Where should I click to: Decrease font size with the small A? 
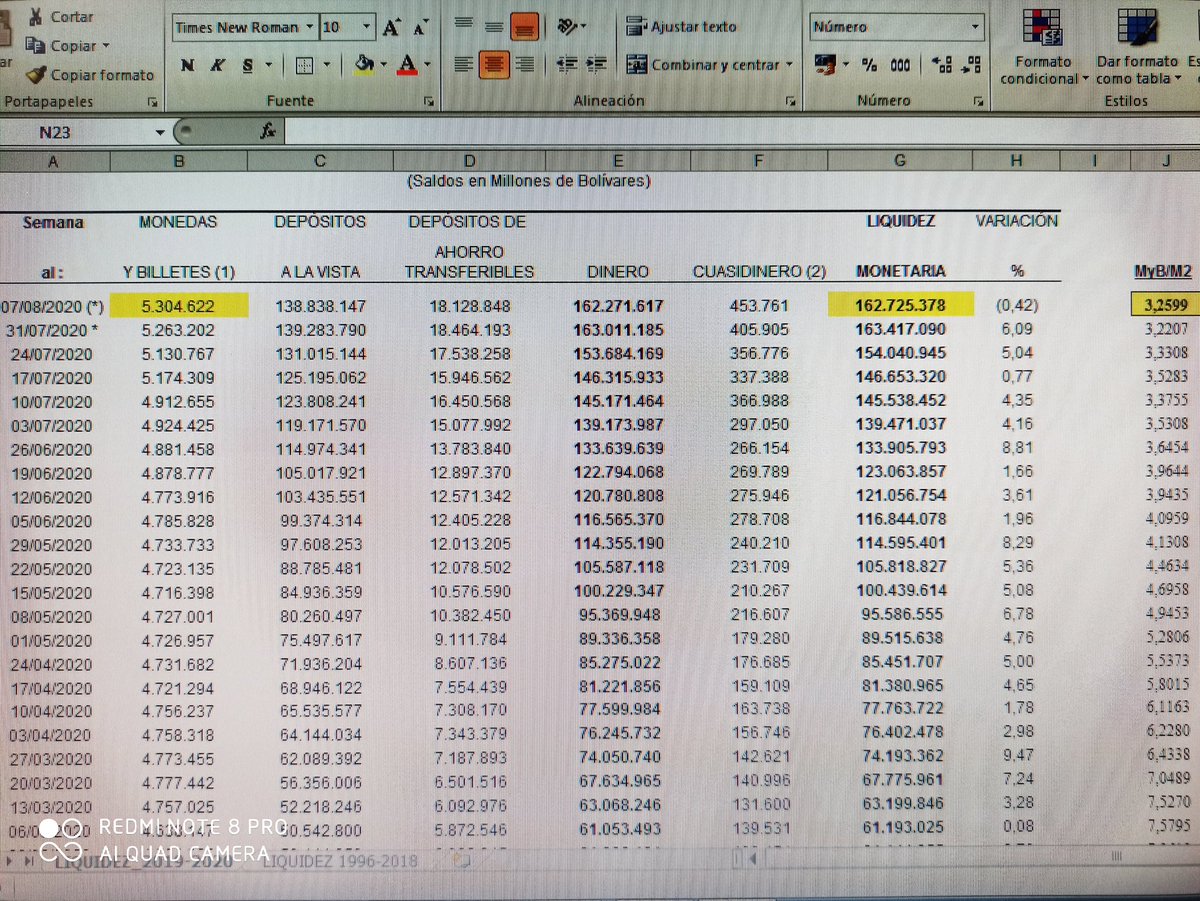420,29
